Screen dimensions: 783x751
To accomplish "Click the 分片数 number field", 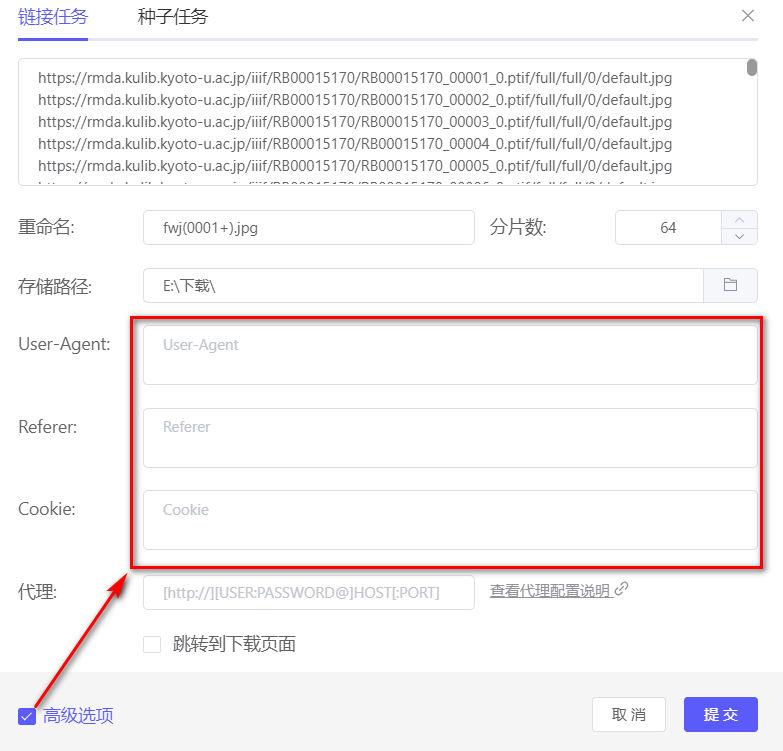I will tap(668, 227).
